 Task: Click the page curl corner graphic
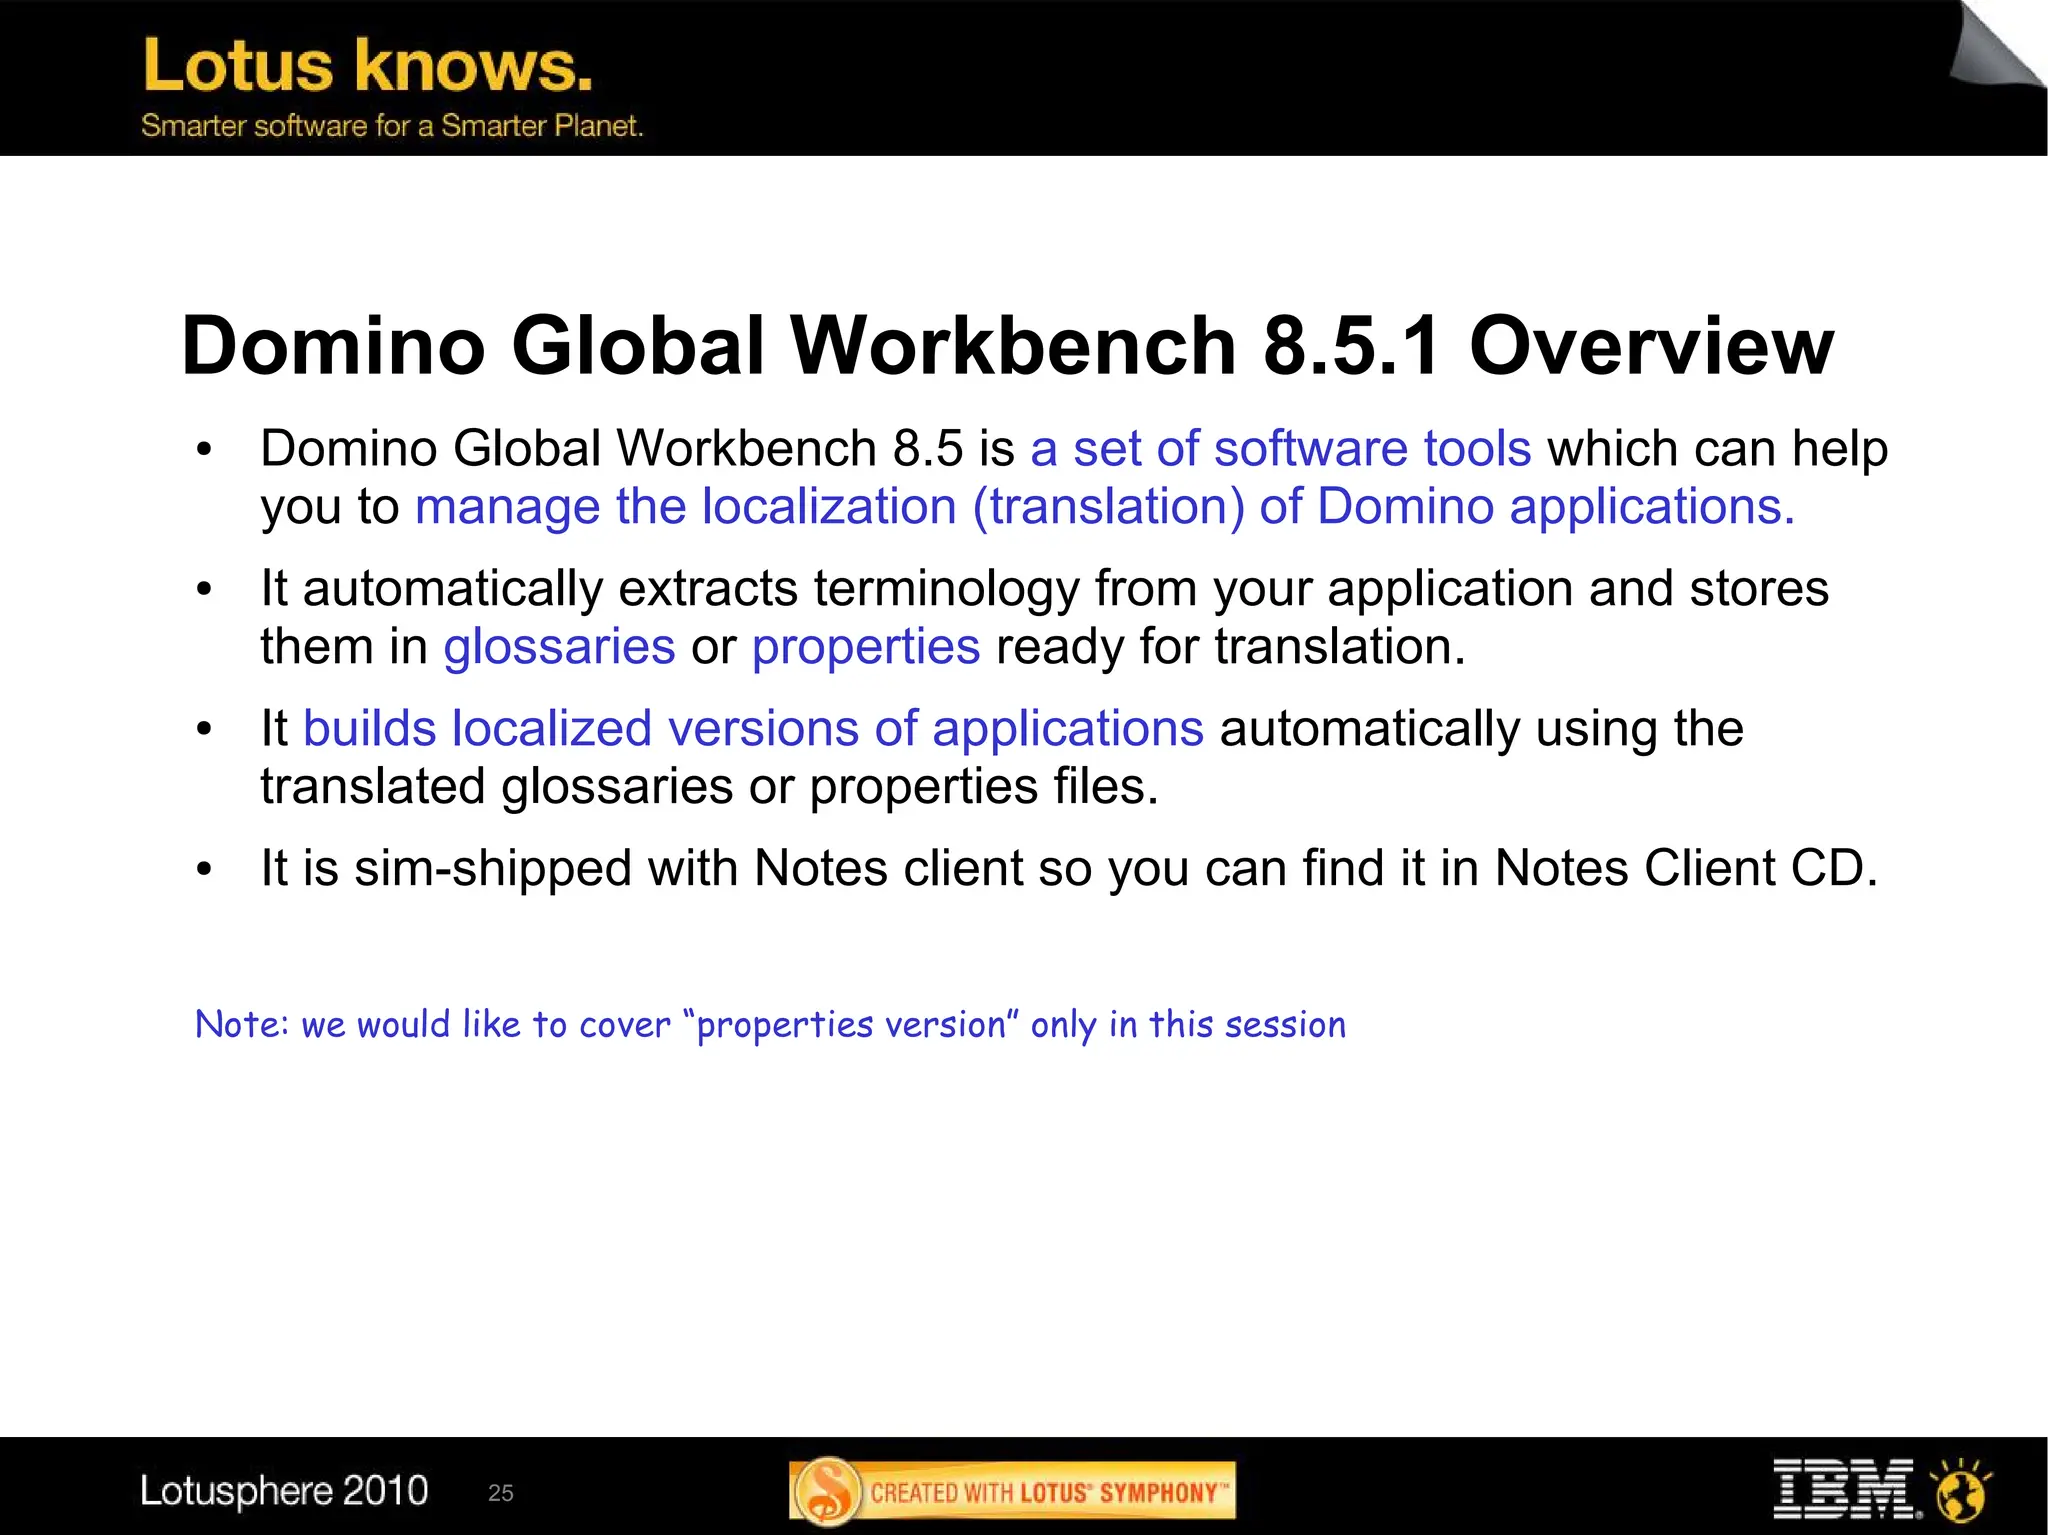click(x=1997, y=45)
